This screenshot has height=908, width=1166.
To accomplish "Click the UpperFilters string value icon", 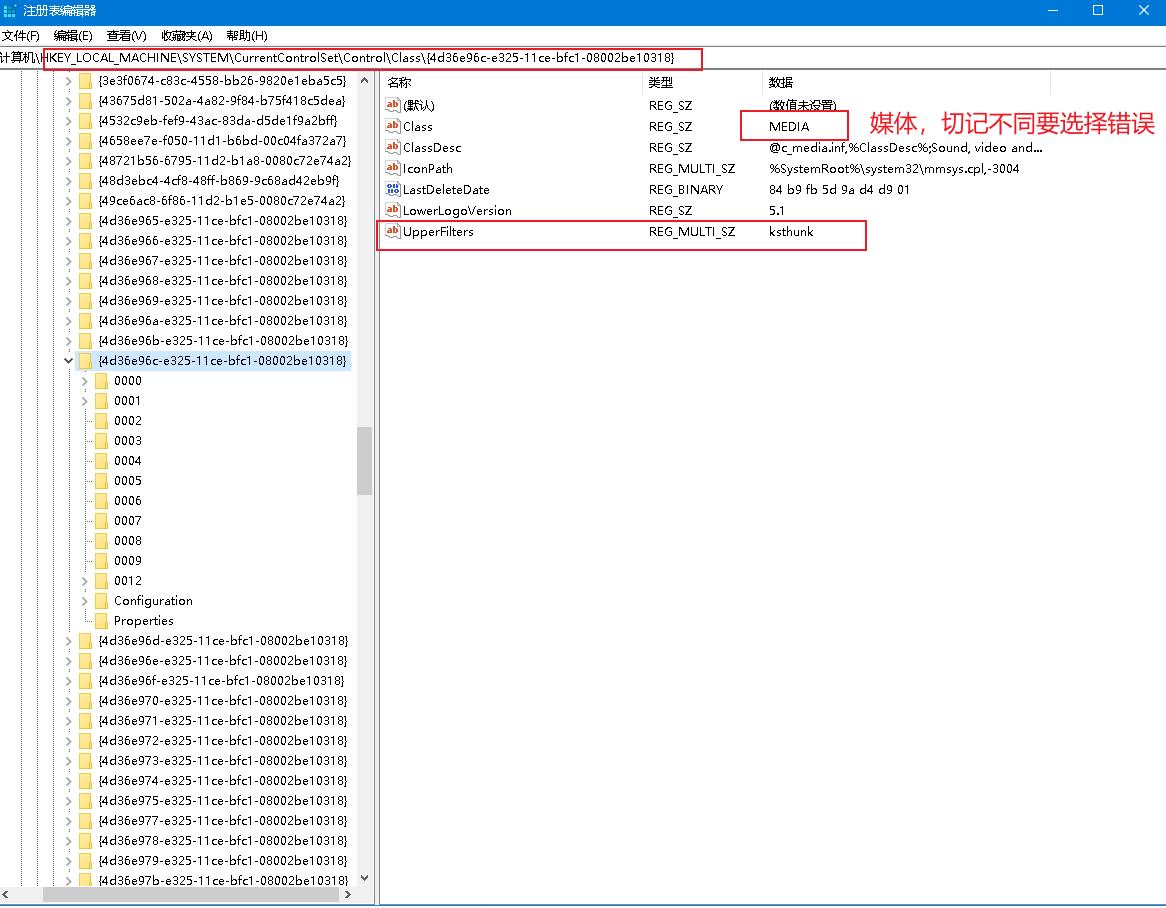I will coord(393,232).
